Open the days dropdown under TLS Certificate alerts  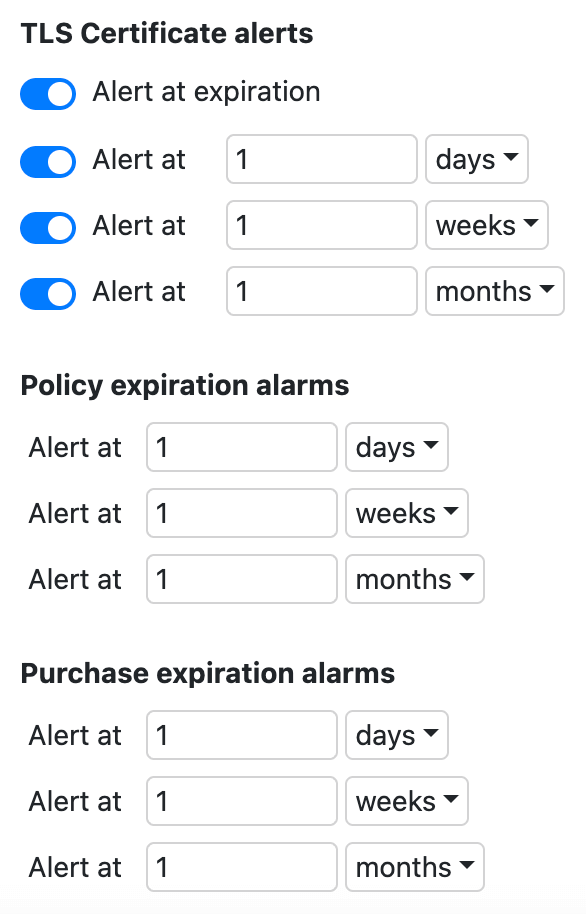pos(477,159)
